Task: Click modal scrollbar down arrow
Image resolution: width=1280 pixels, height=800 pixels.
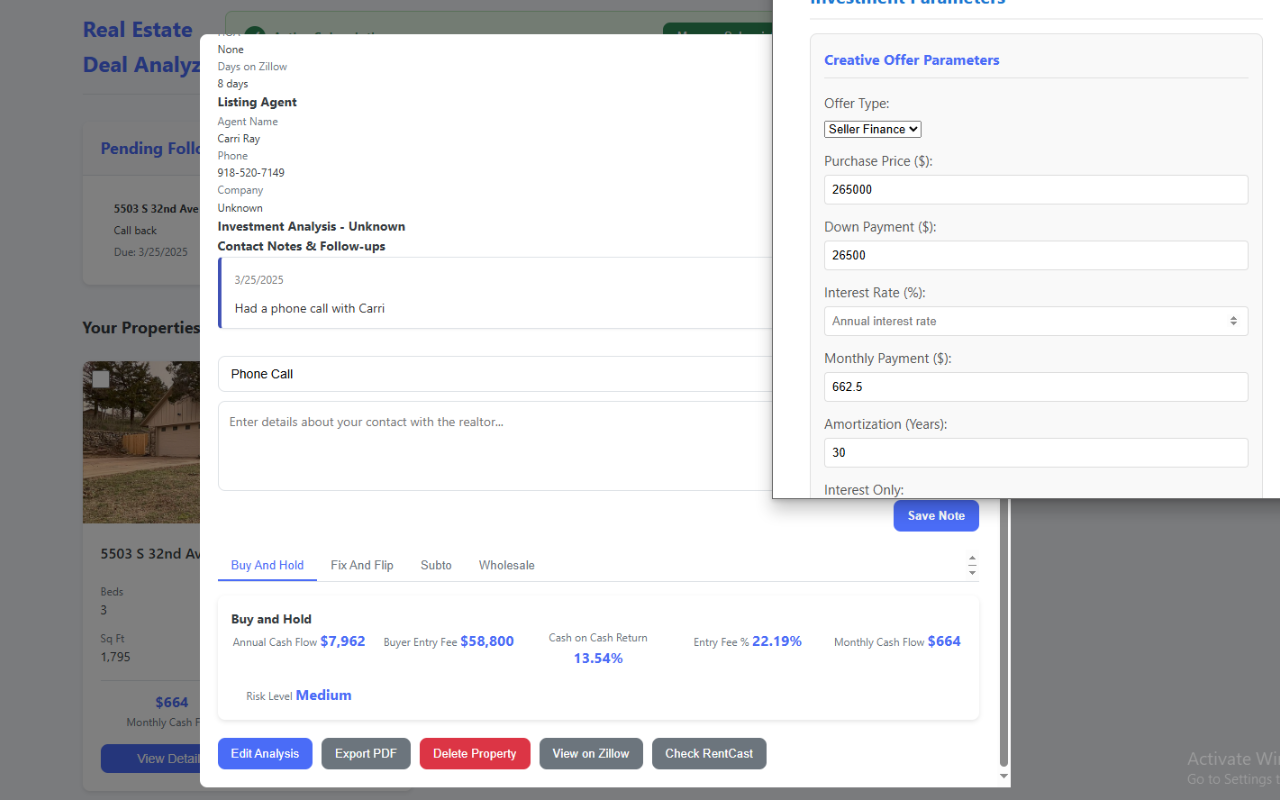Action: [1004, 777]
